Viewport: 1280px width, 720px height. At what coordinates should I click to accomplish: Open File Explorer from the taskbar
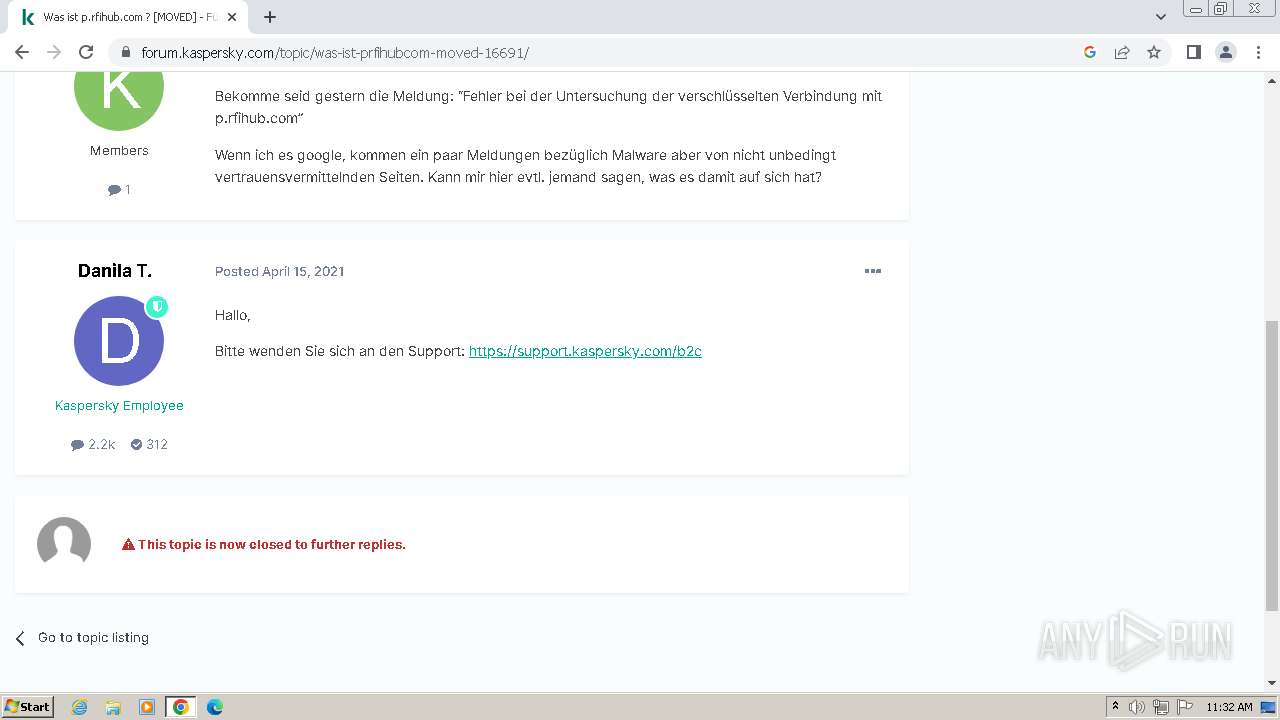click(113, 707)
